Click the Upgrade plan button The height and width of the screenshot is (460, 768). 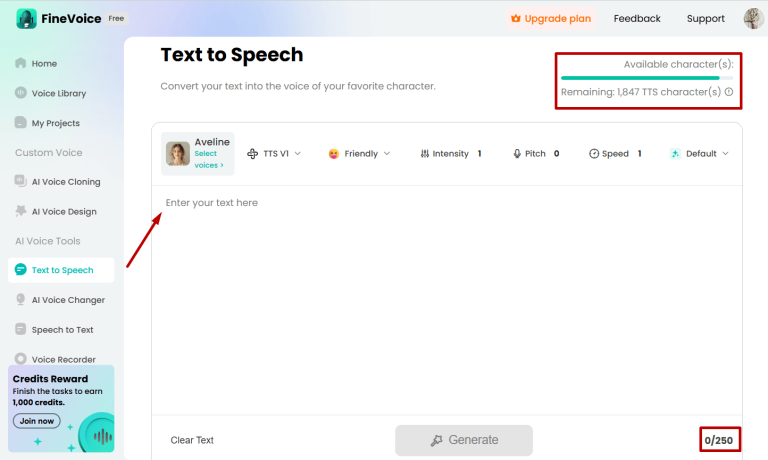(550, 18)
